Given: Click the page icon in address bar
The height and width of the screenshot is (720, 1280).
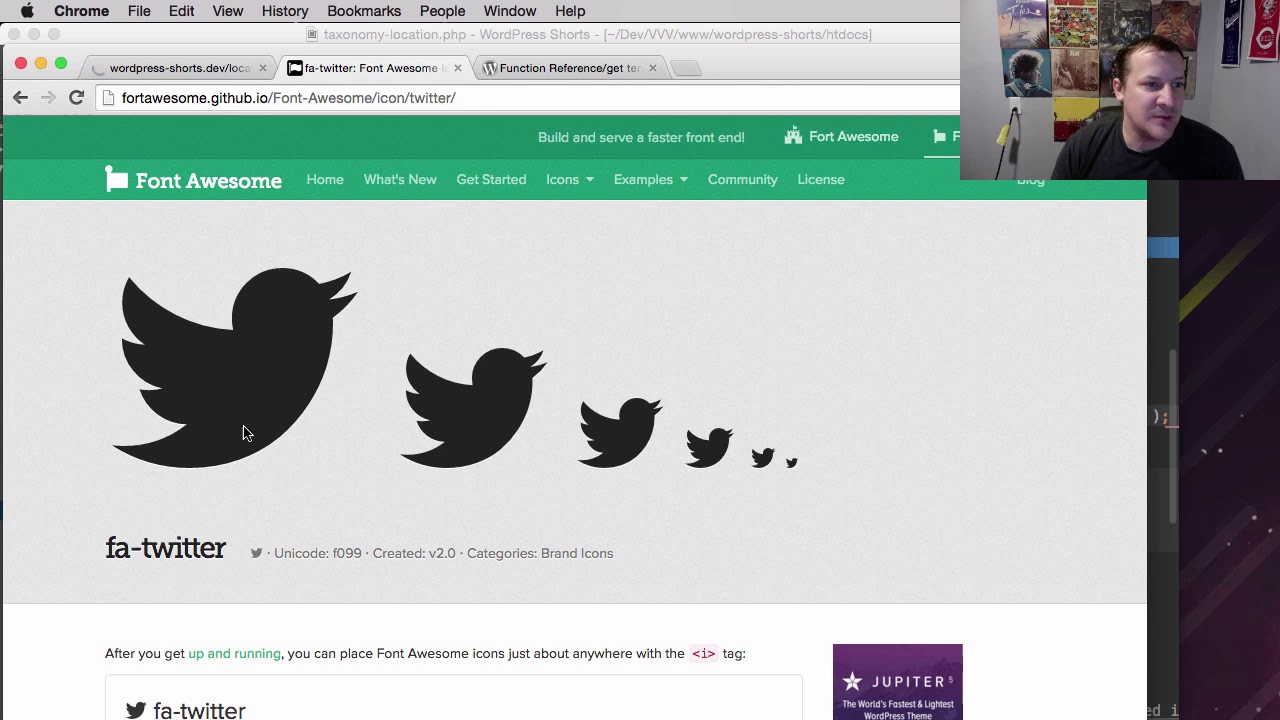Looking at the screenshot, I should point(109,98).
